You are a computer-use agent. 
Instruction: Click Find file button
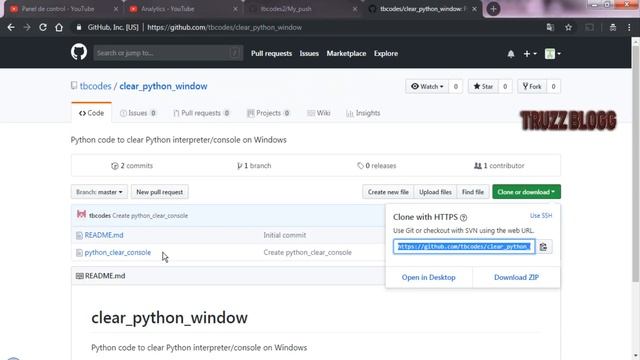click(x=473, y=192)
